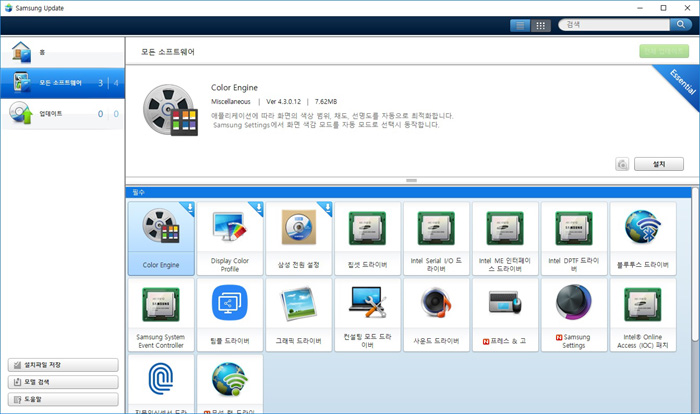700x414 pixels.
Task: Go to the 홈 section
Action: pos(62,52)
